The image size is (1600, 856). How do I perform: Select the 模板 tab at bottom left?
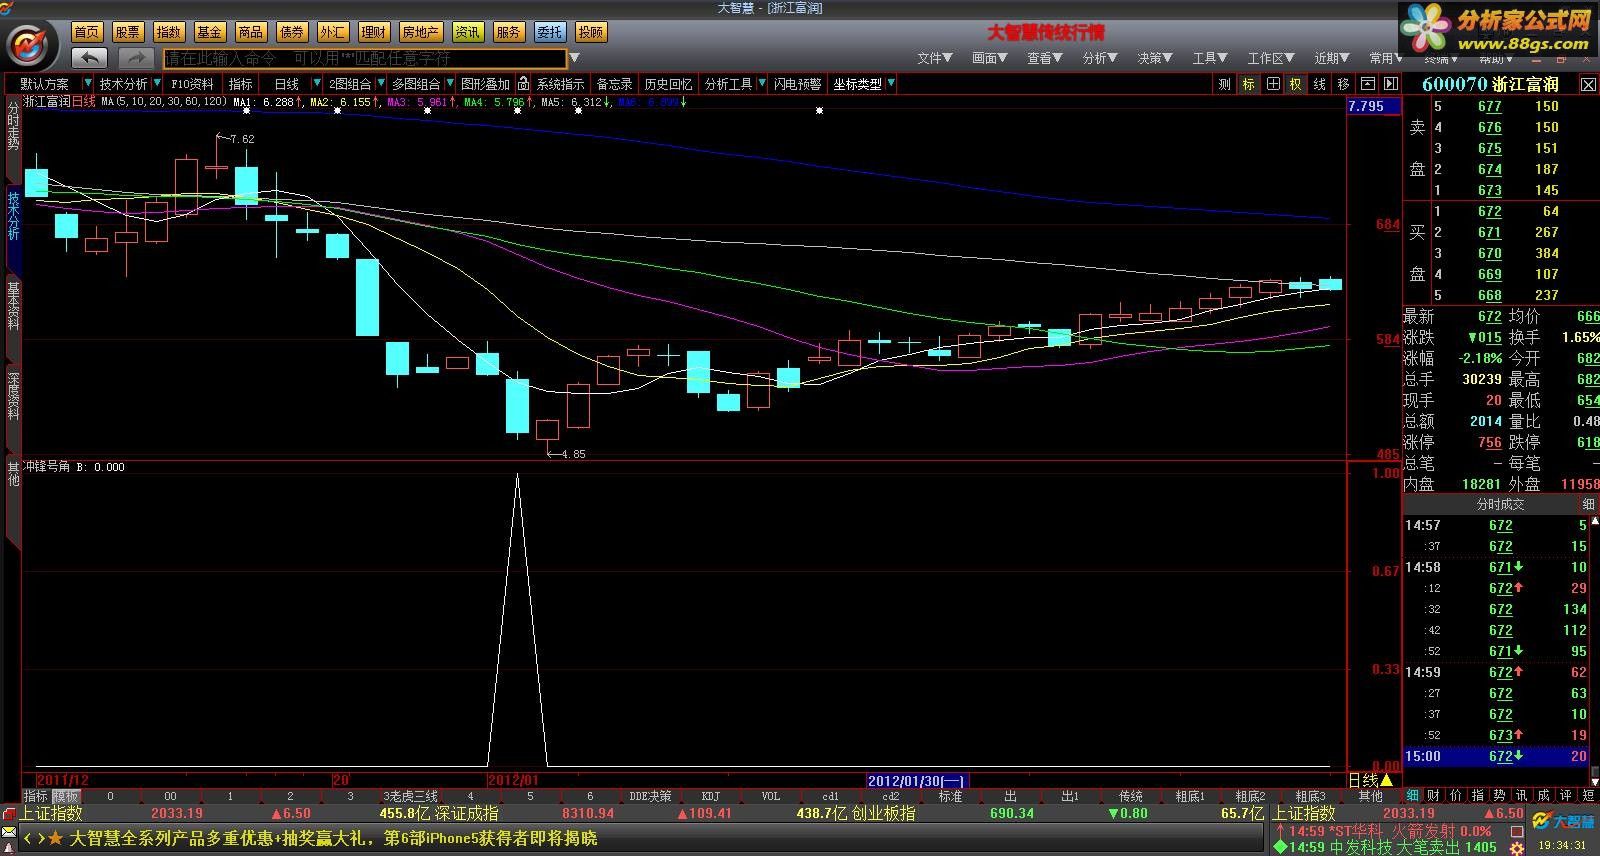tap(66, 796)
